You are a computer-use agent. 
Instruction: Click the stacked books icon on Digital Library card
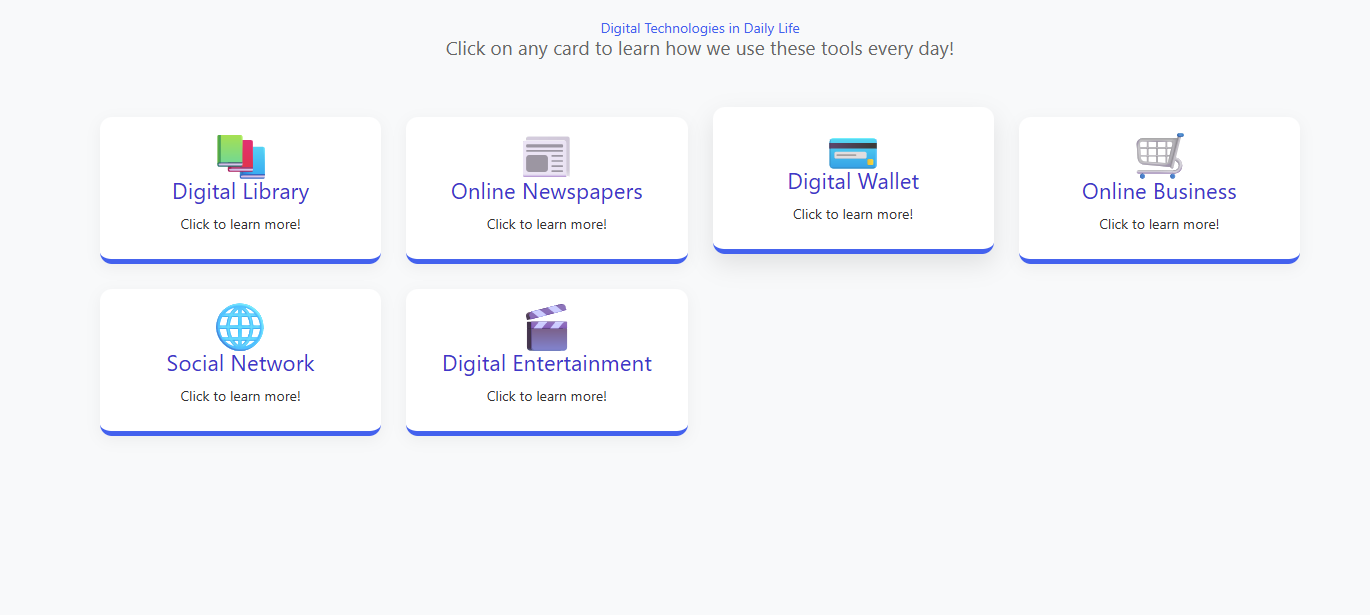[x=239, y=156]
